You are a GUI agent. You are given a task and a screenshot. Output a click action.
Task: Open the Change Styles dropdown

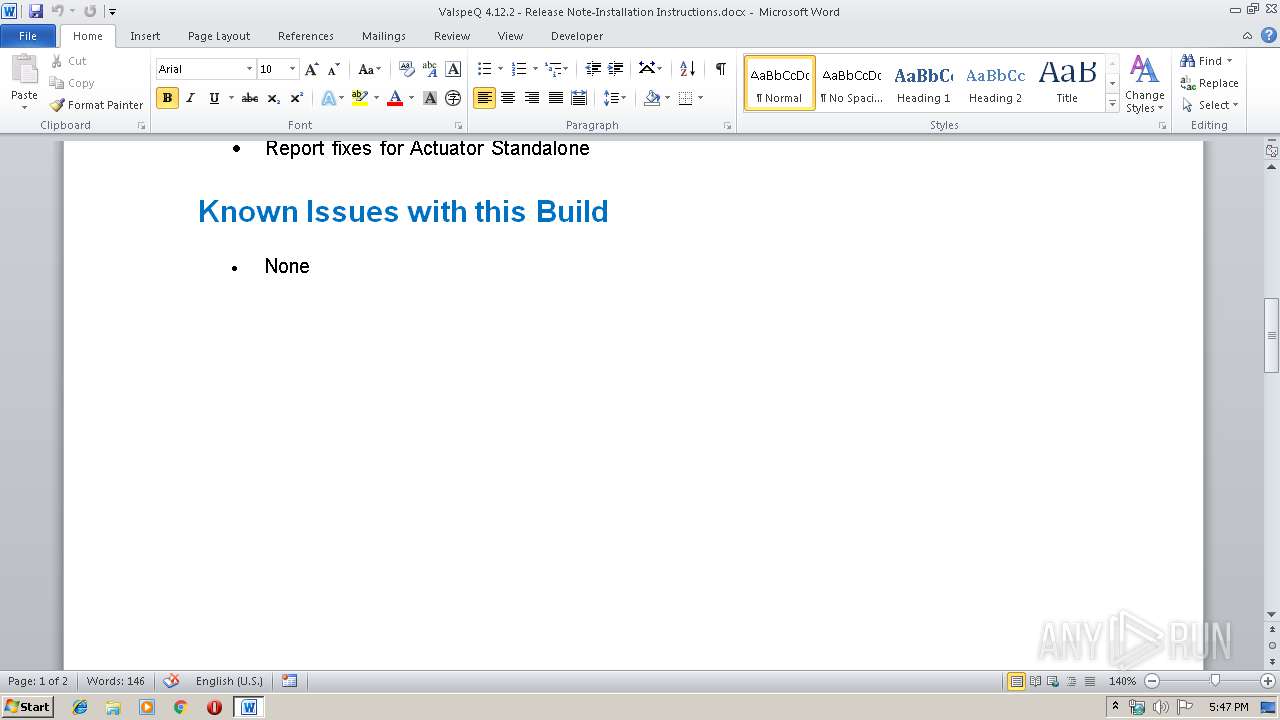1144,84
